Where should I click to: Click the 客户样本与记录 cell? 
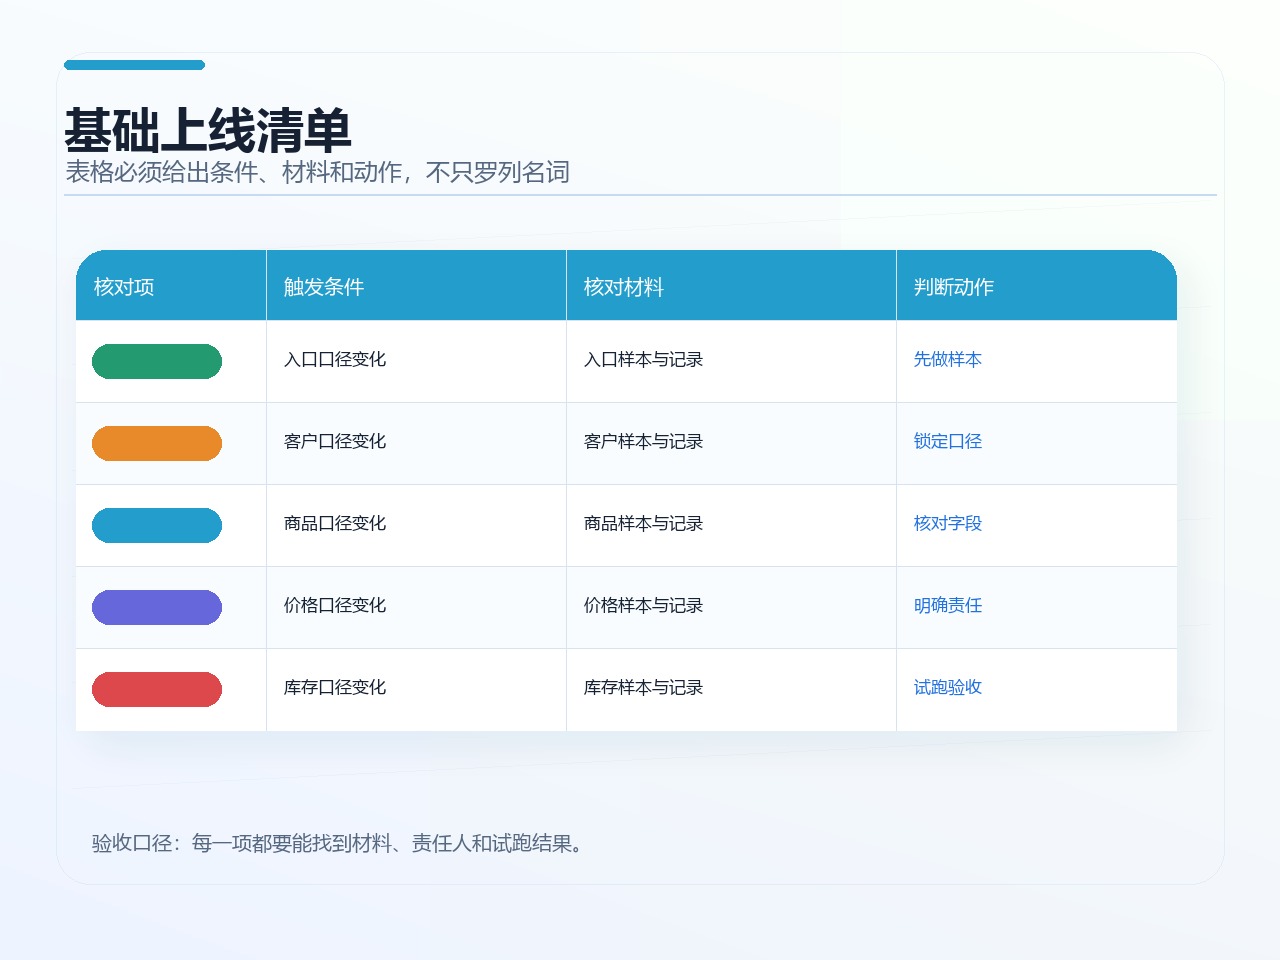click(x=731, y=443)
